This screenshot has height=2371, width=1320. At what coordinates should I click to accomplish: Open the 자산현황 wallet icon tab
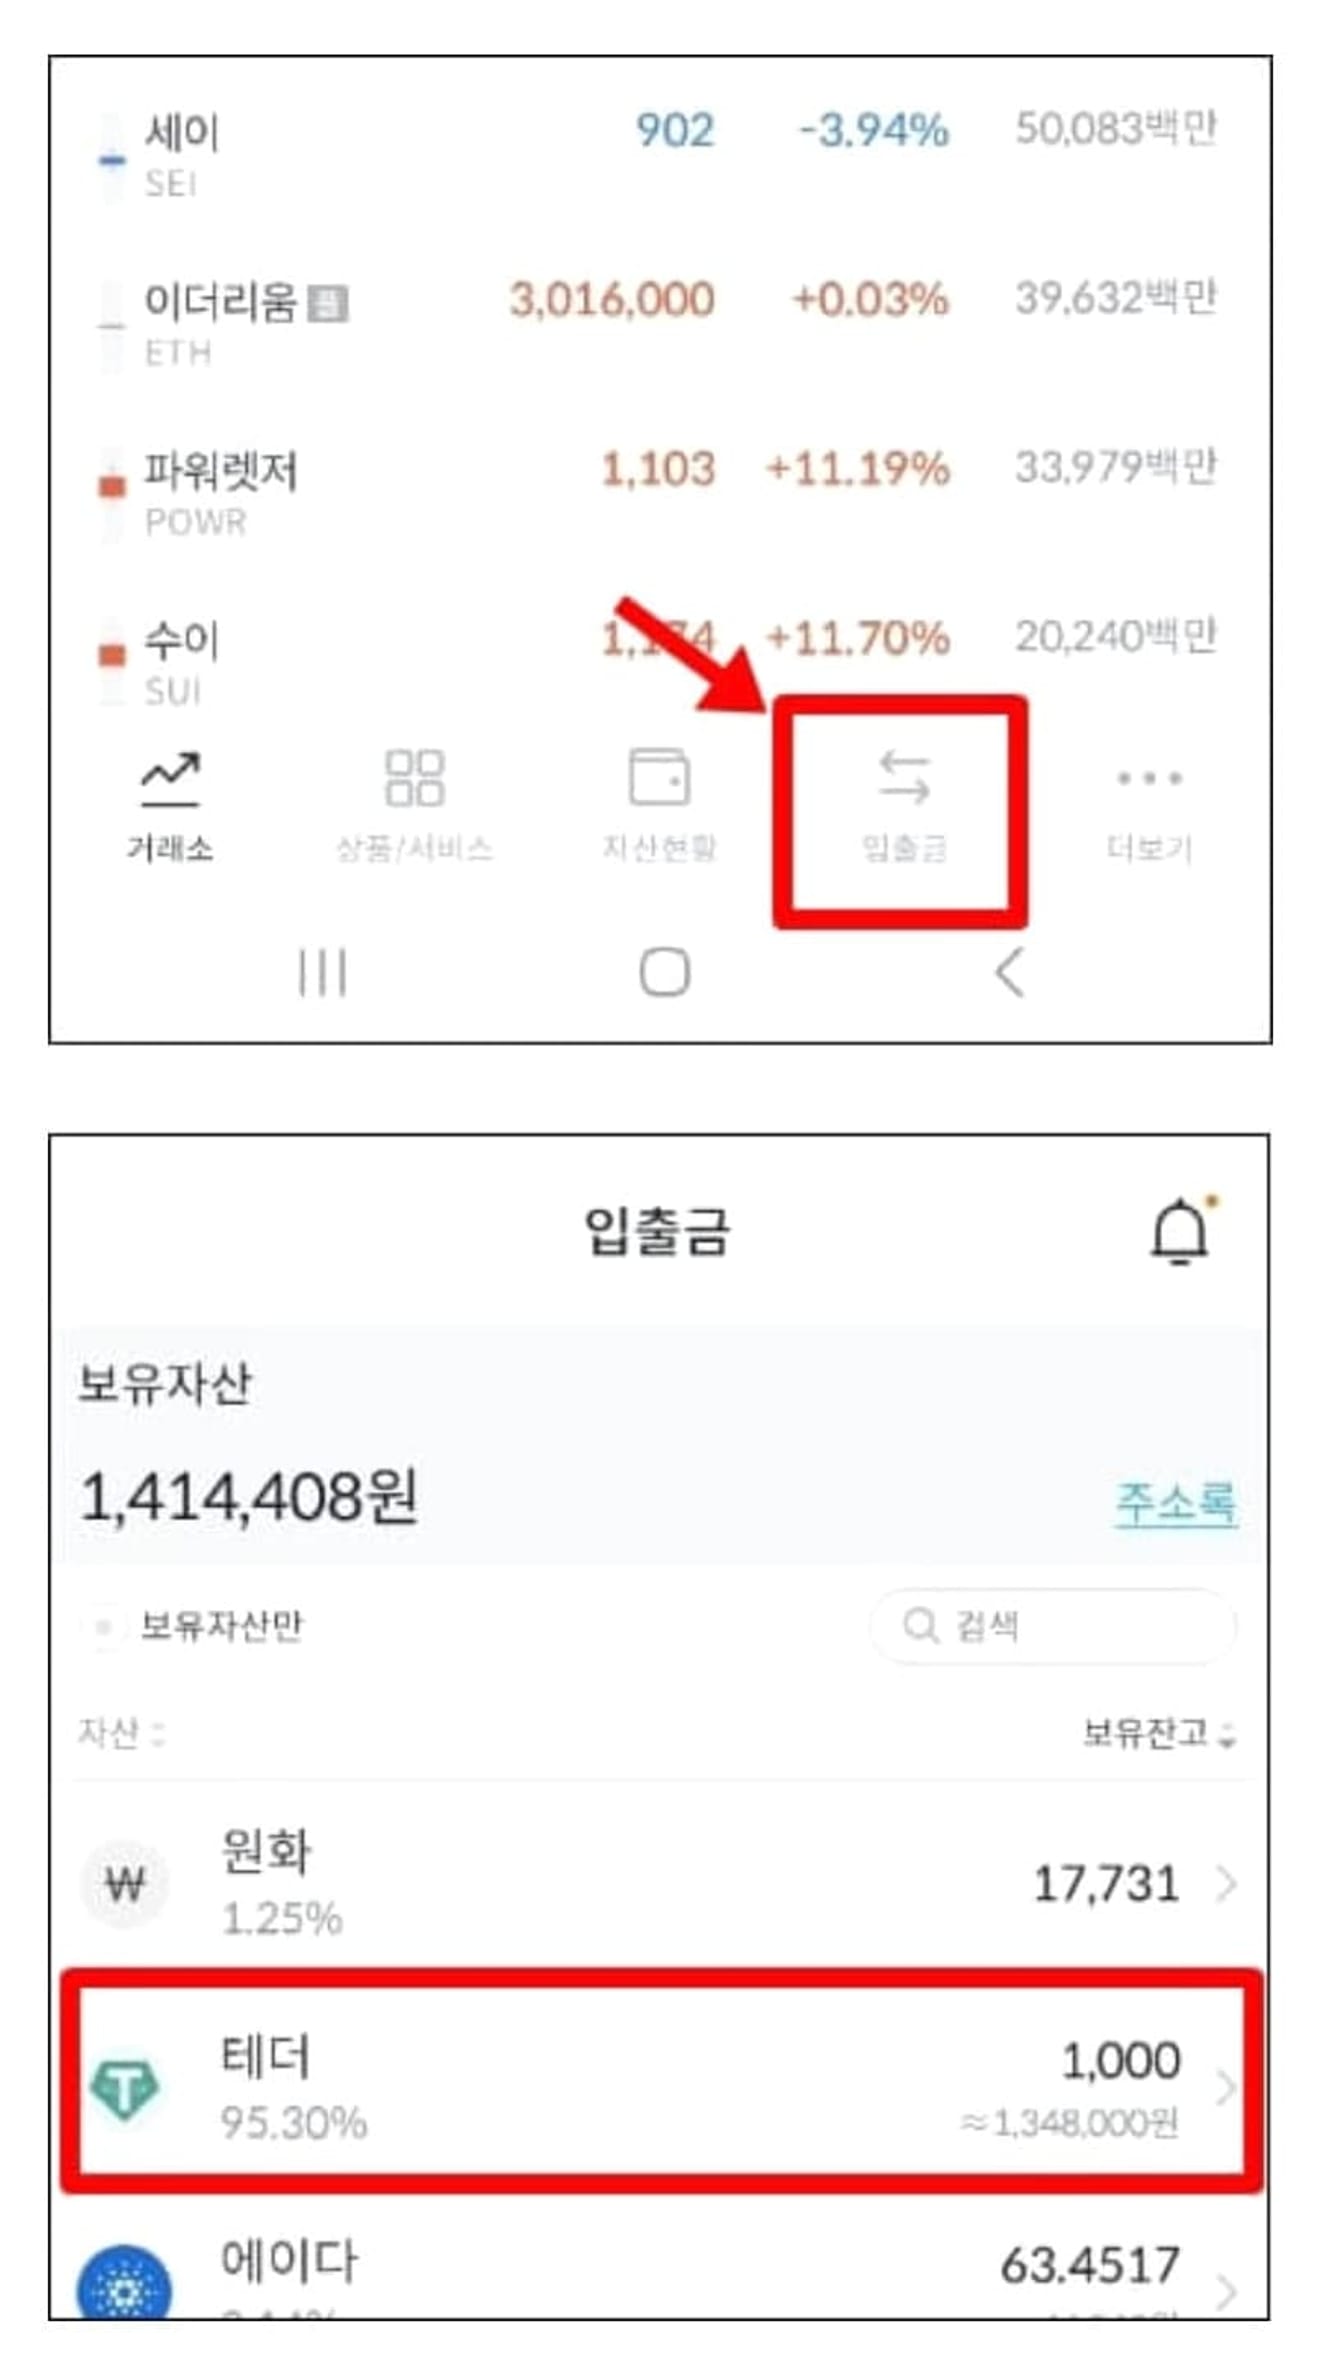[x=659, y=777]
